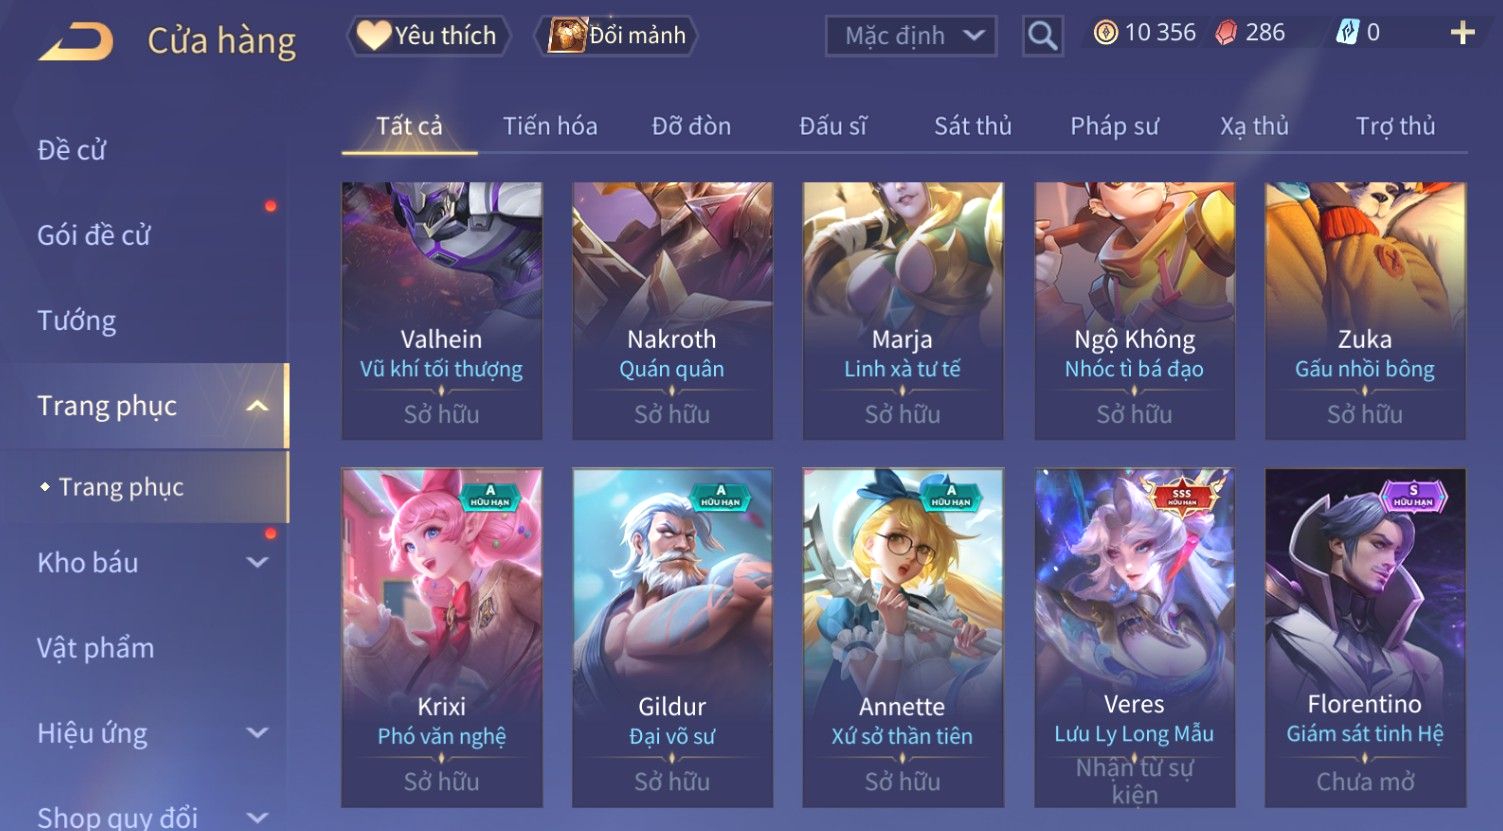This screenshot has height=831, width=1503.
Task: Click the golden back arrow icon
Action: pos(75,42)
